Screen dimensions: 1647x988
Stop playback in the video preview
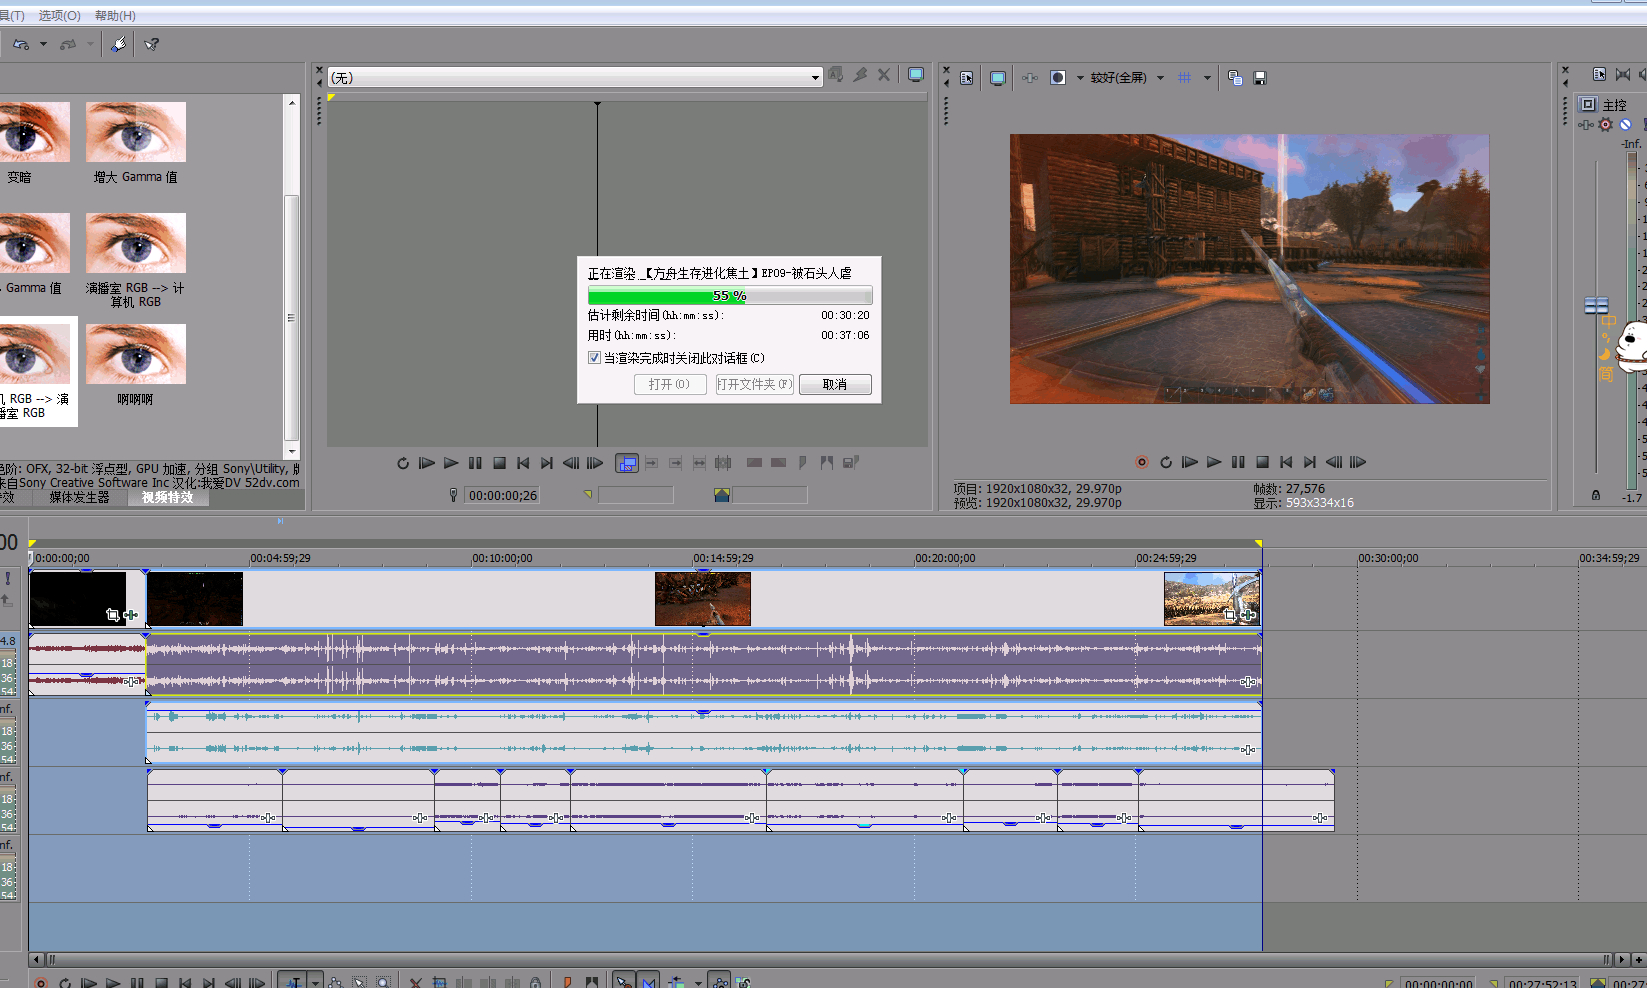(1262, 462)
